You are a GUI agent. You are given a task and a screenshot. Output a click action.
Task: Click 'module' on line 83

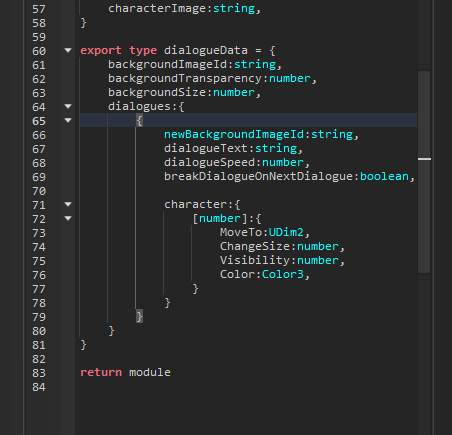point(150,372)
